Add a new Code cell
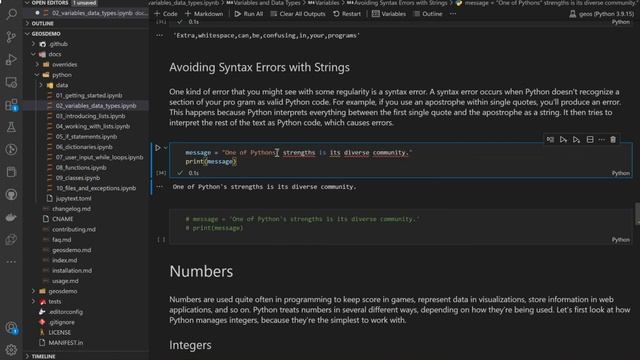The image size is (640, 360). 166,14
